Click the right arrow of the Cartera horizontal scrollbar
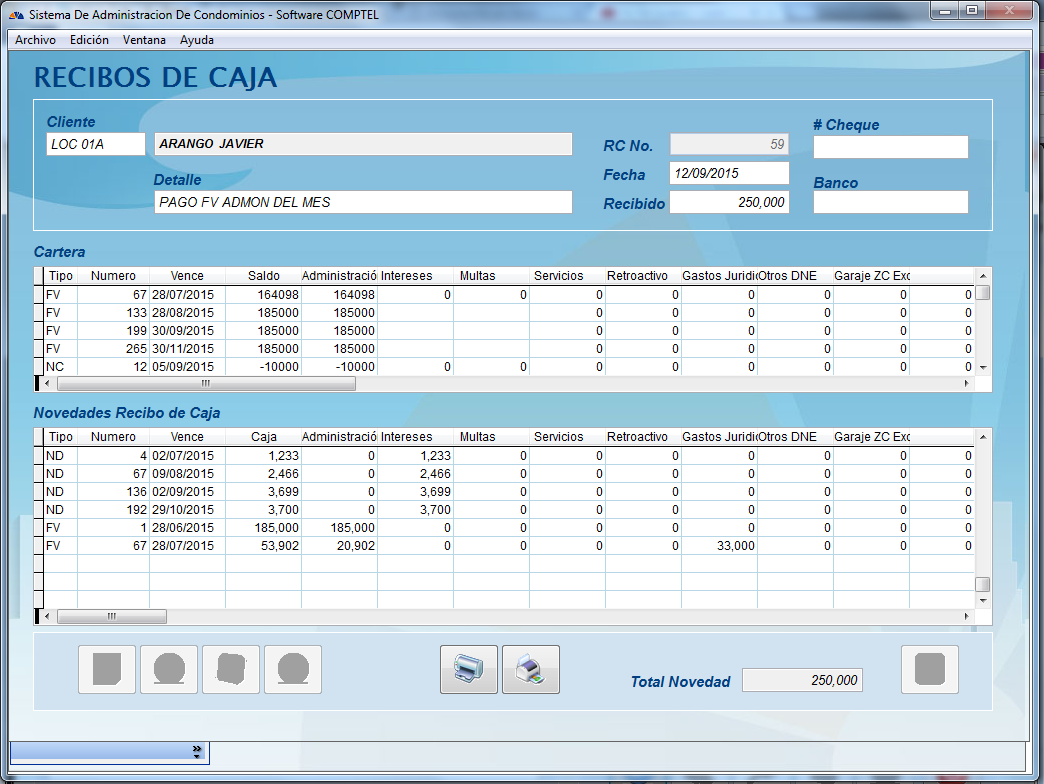This screenshot has height=784, width=1044. (967, 383)
